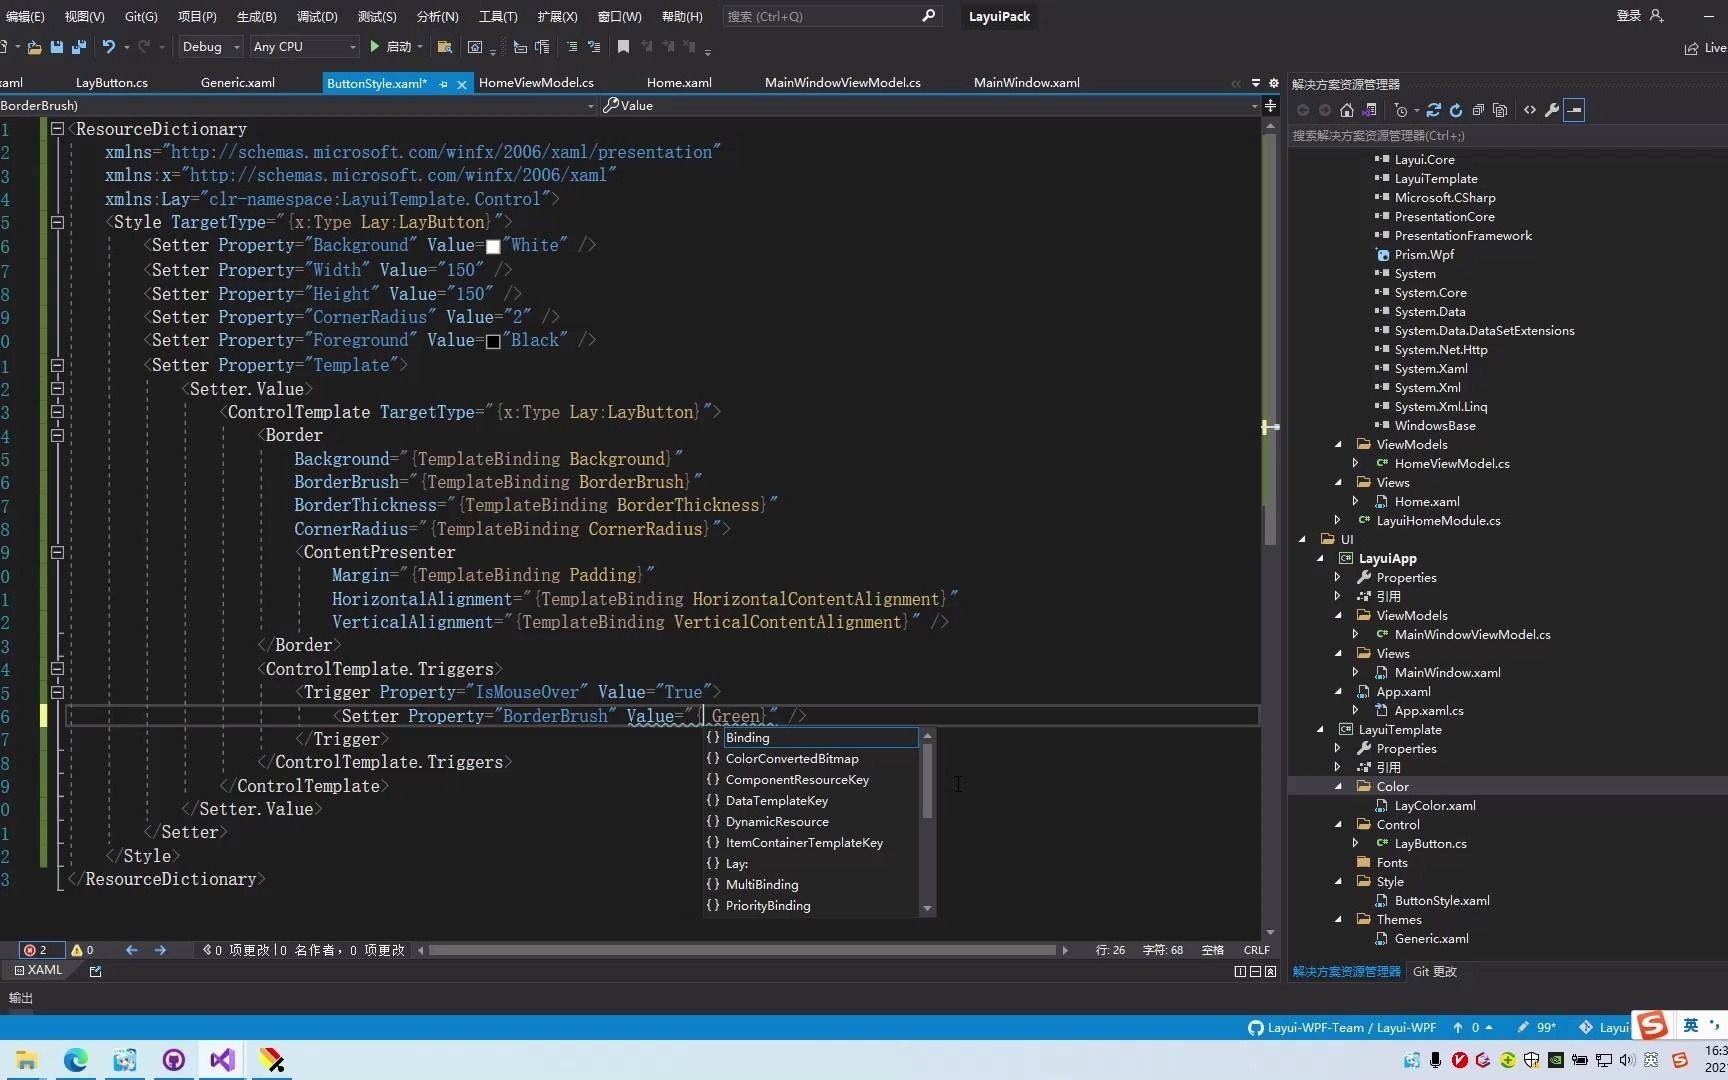
Task: Click the comment-out selected lines icon
Action: click(572, 47)
